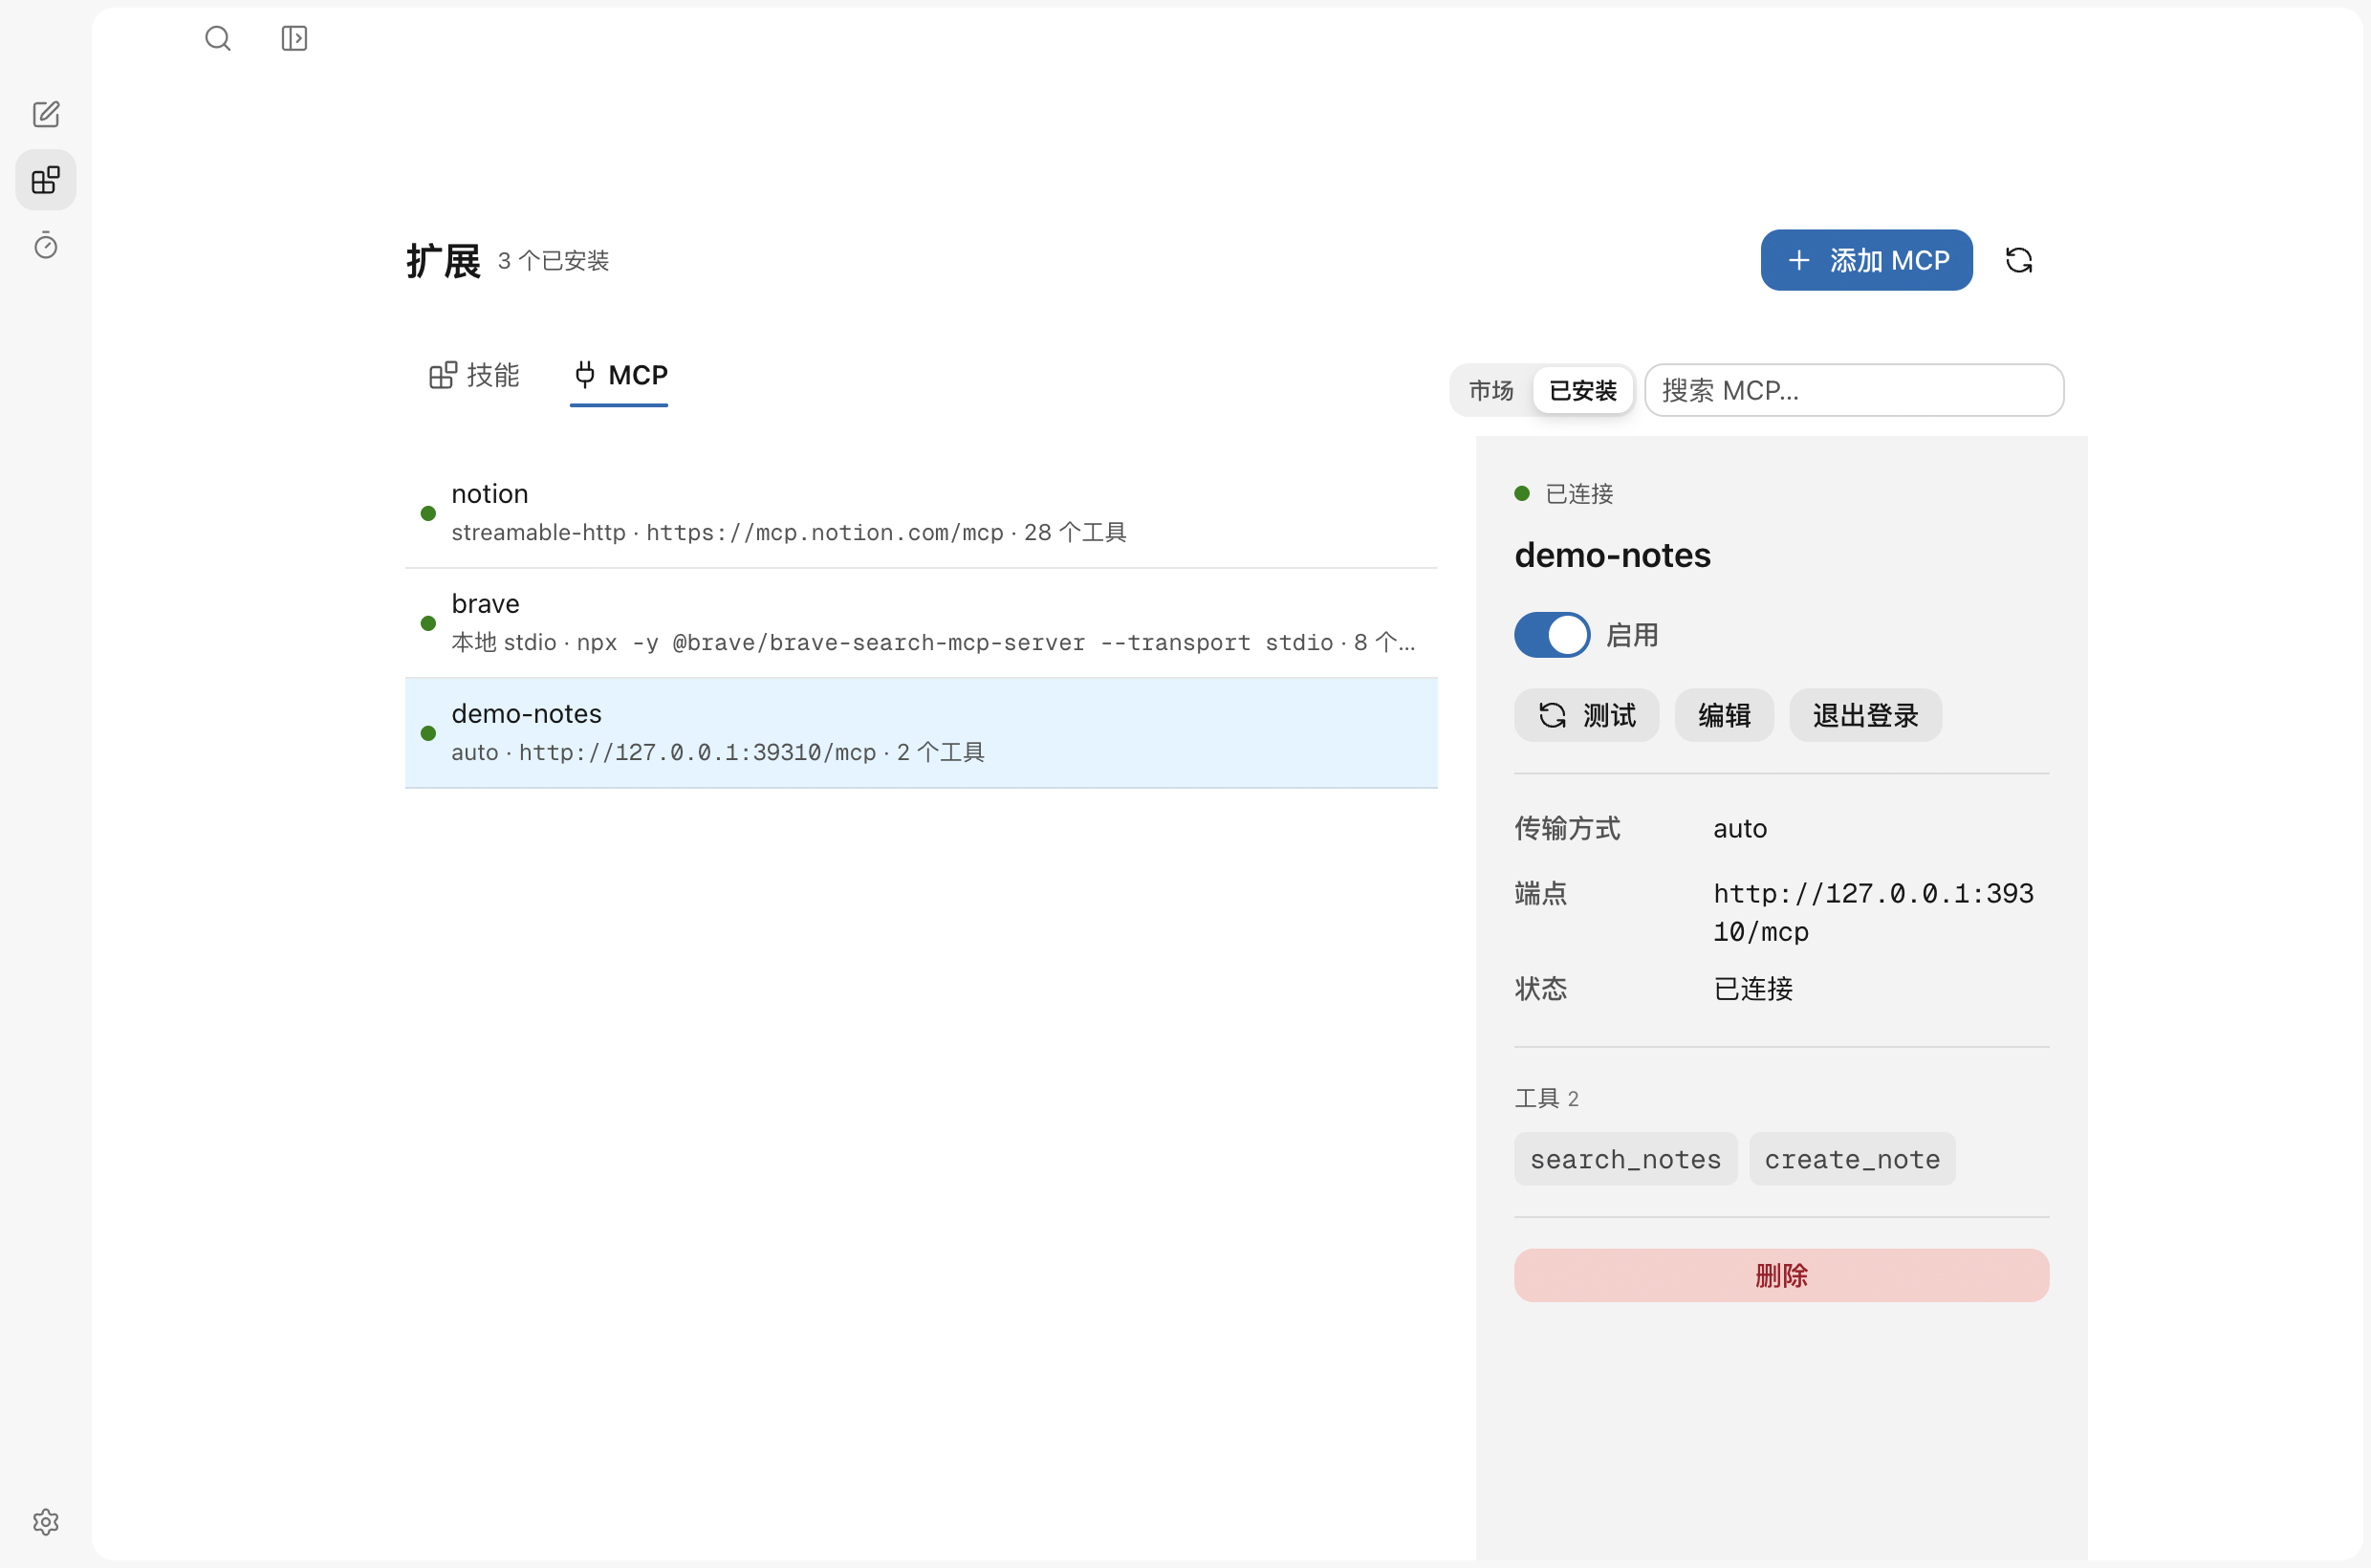
Task: Open settings gear at bottom left
Action: point(46,1522)
